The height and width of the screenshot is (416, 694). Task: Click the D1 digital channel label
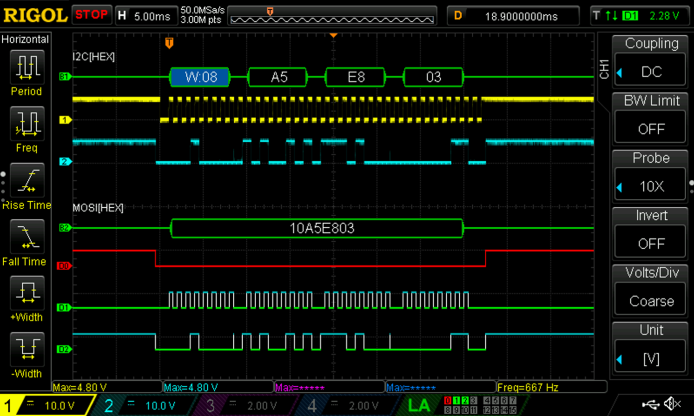coord(64,308)
